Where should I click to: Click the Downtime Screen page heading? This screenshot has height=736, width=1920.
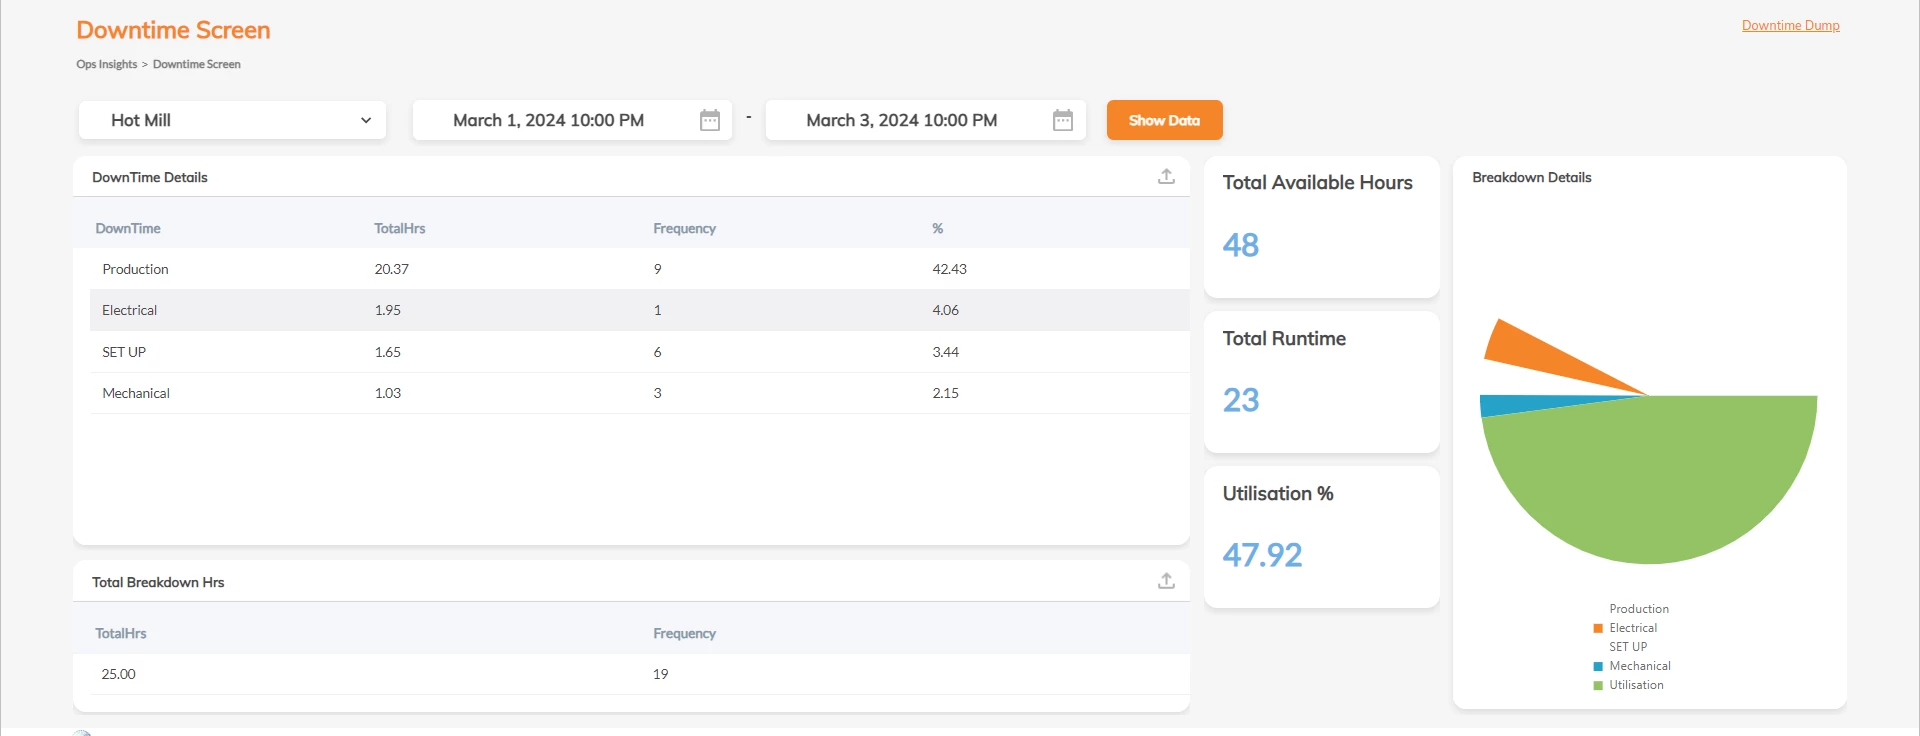(x=174, y=30)
